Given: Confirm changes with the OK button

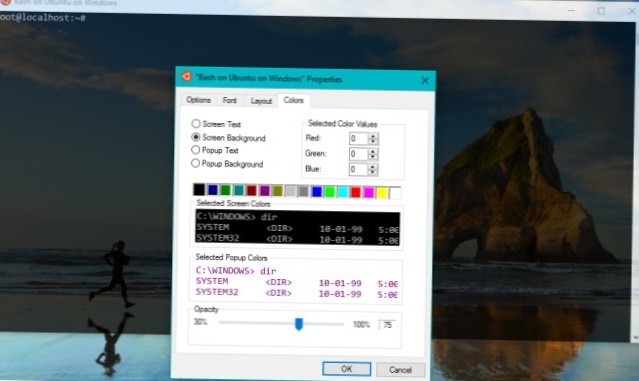Looking at the screenshot, I should click(x=347, y=369).
